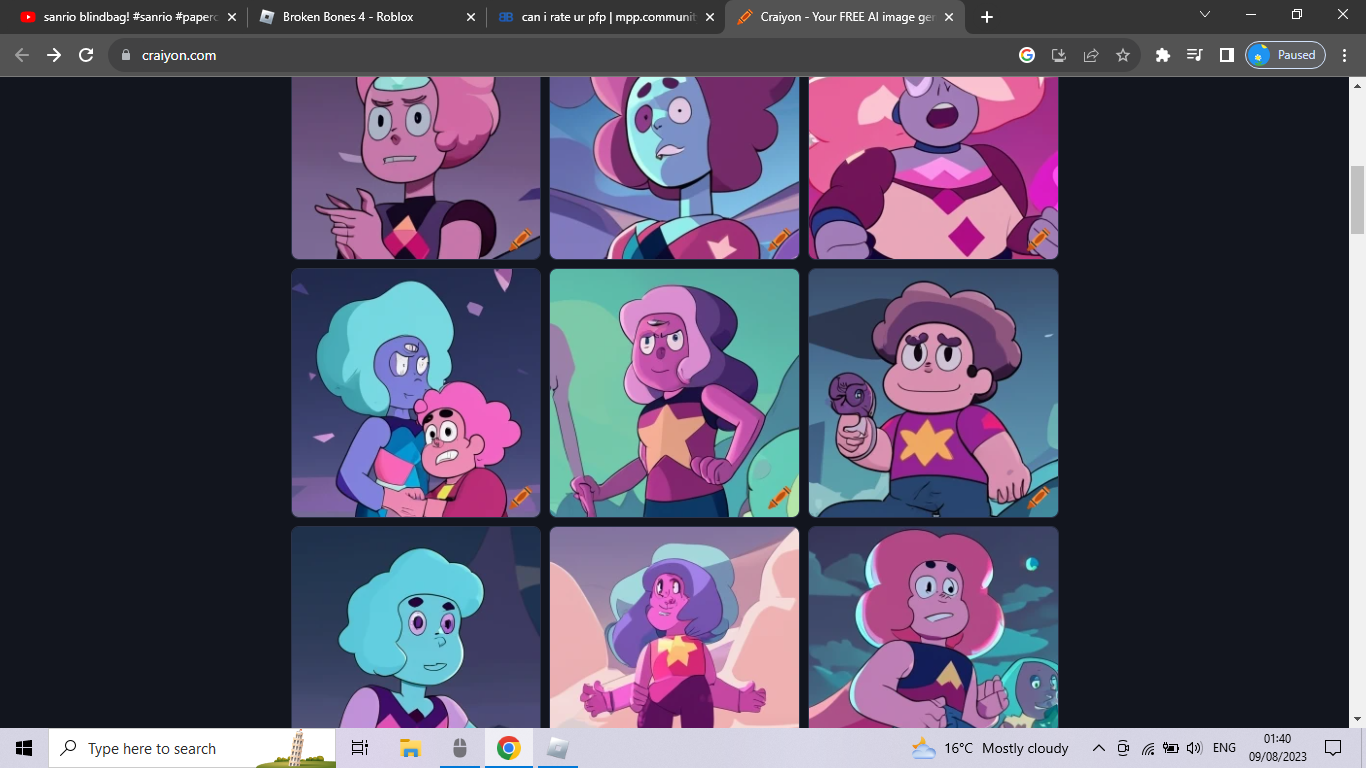
Task: Click the Google icon in the address bar
Action: 1027,55
